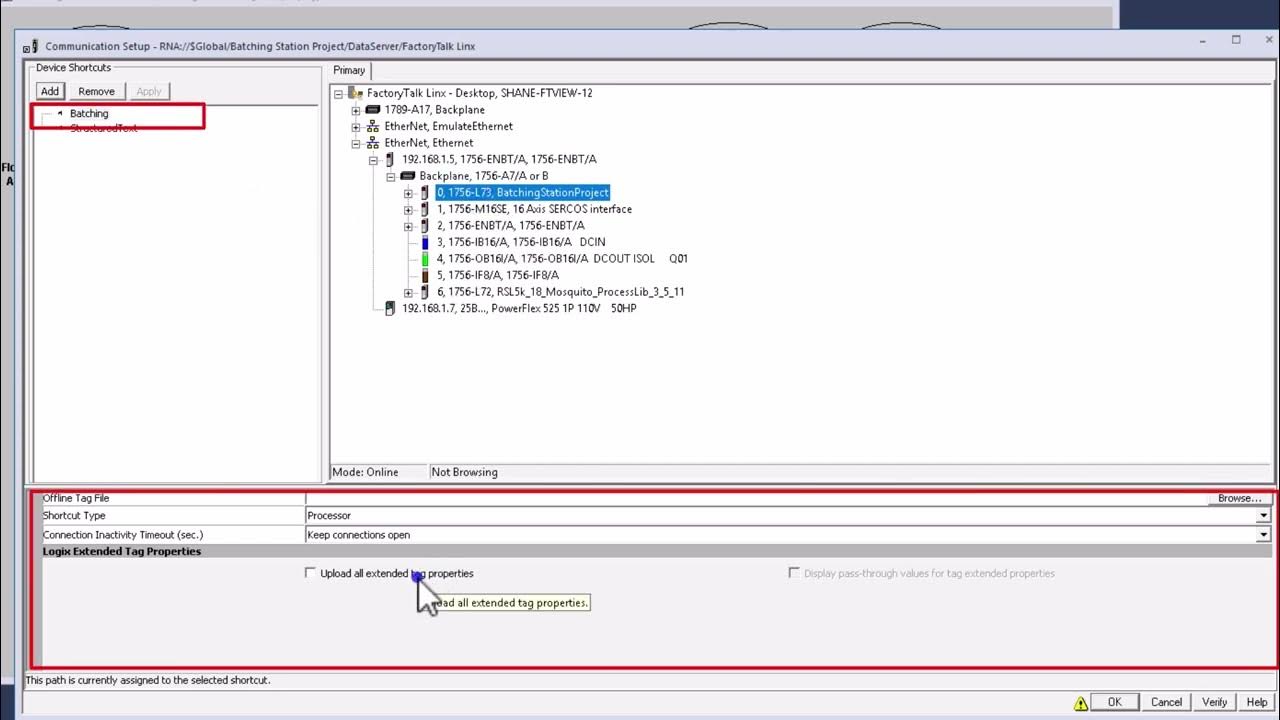The height and width of the screenshot is (720, 1280).
Task: Select 3, 1756-IB16/A DCIN row
Action: pos(521,242)
